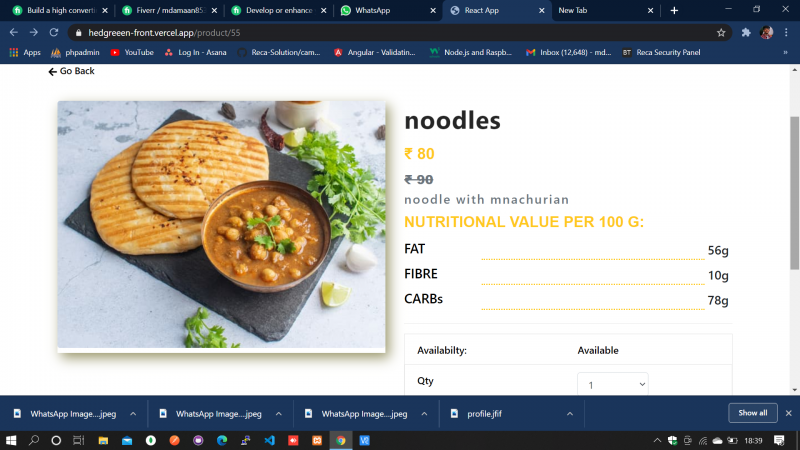
Task: Open Chrome's three-dot menu
Action: (x=786, y=33)
